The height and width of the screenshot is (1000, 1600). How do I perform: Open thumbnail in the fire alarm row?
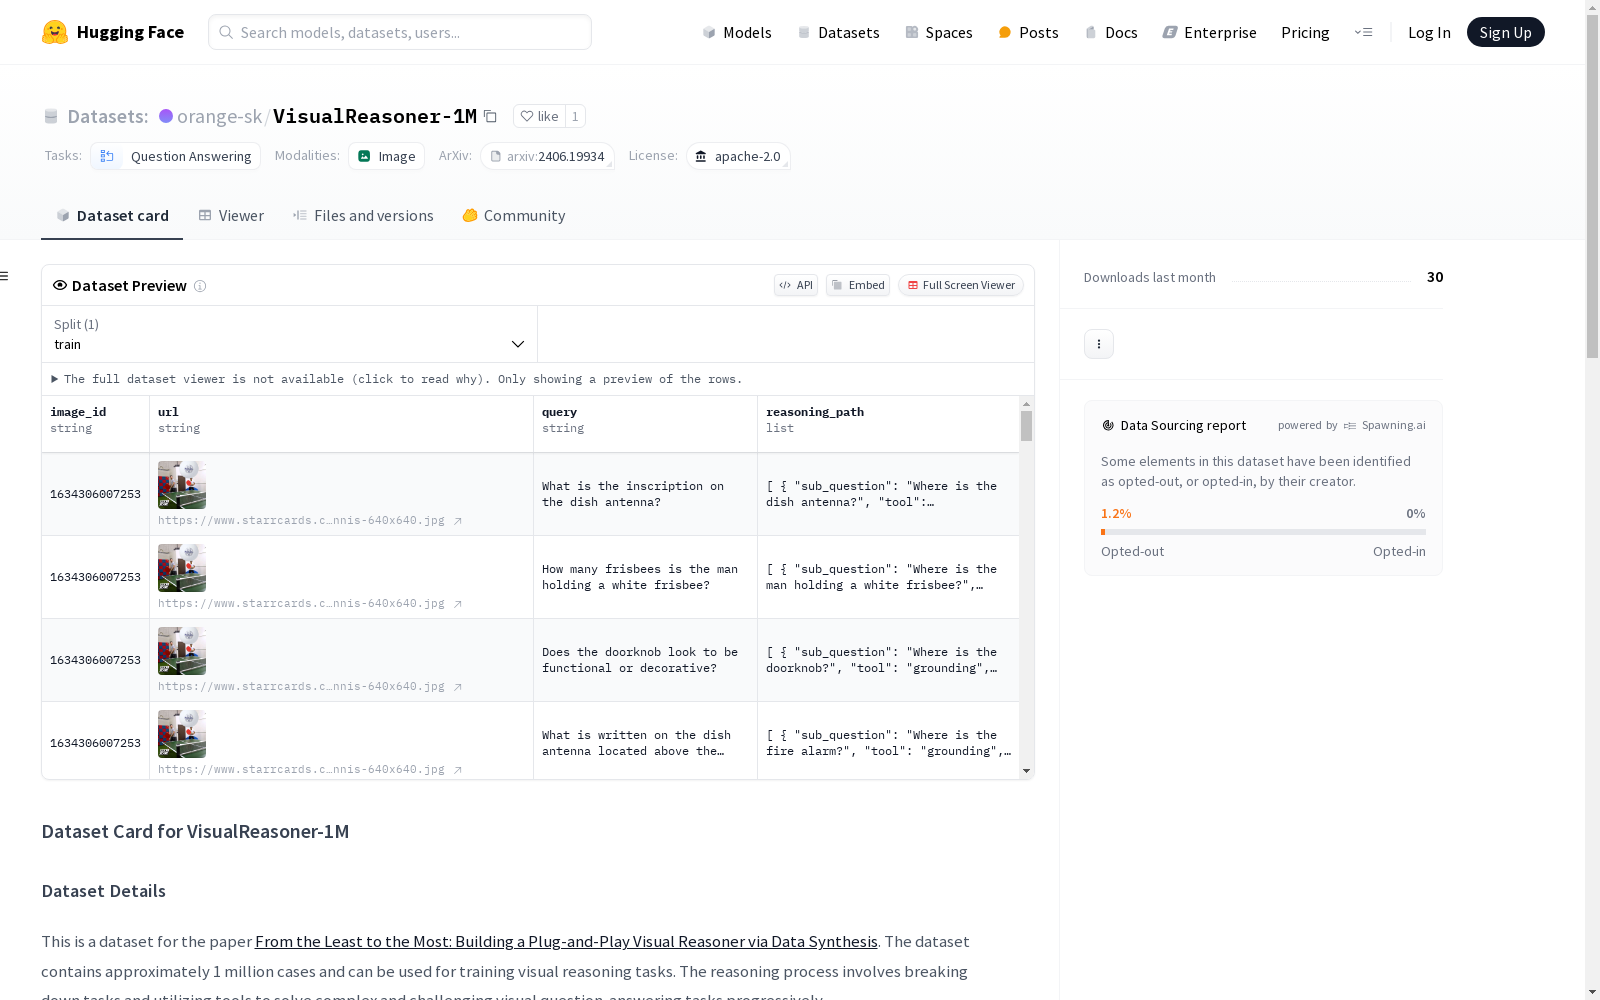182,734
